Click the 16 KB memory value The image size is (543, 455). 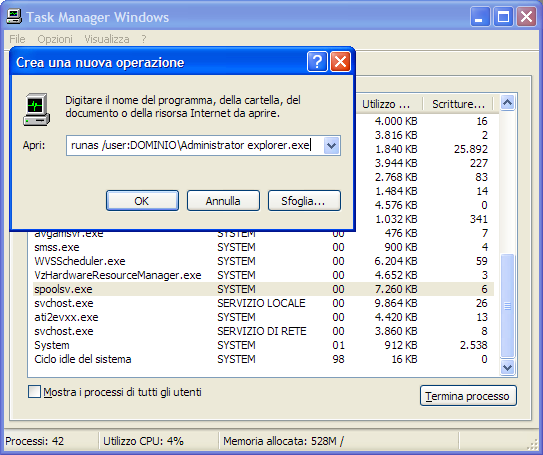click(x=404, y=359)
